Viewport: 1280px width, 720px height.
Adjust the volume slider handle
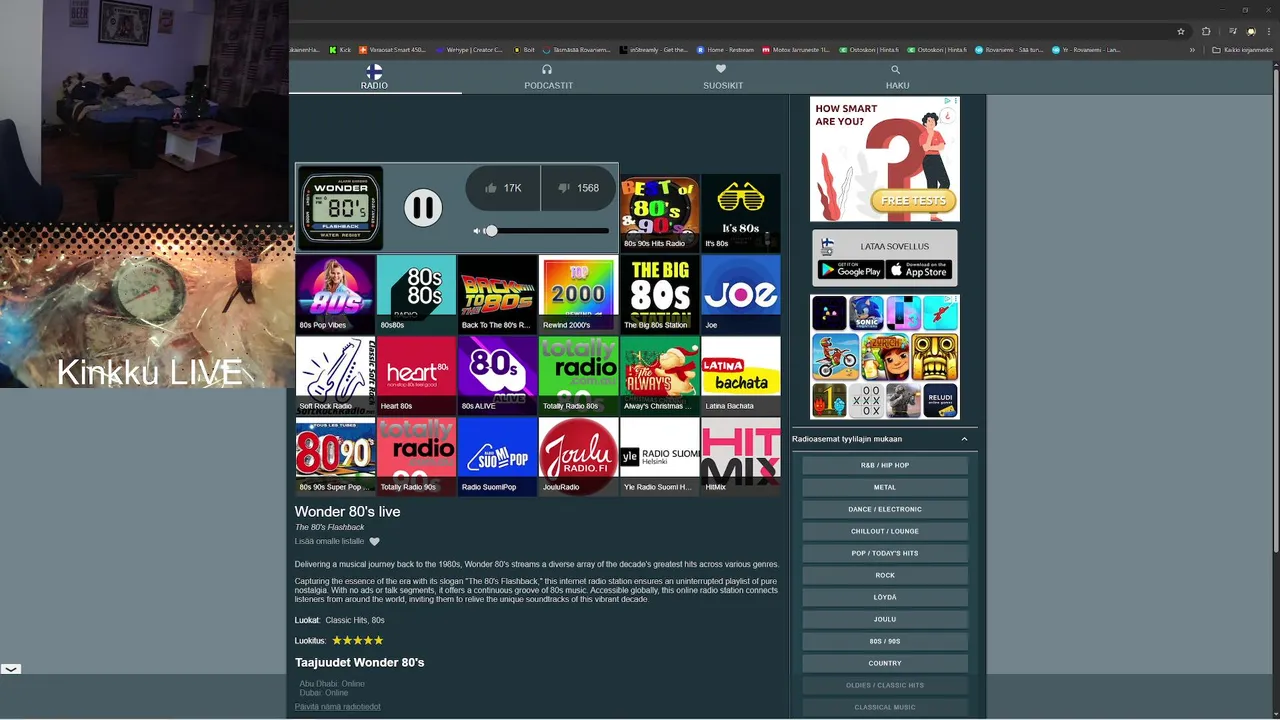pyautogui.click(x=491, y=231)
